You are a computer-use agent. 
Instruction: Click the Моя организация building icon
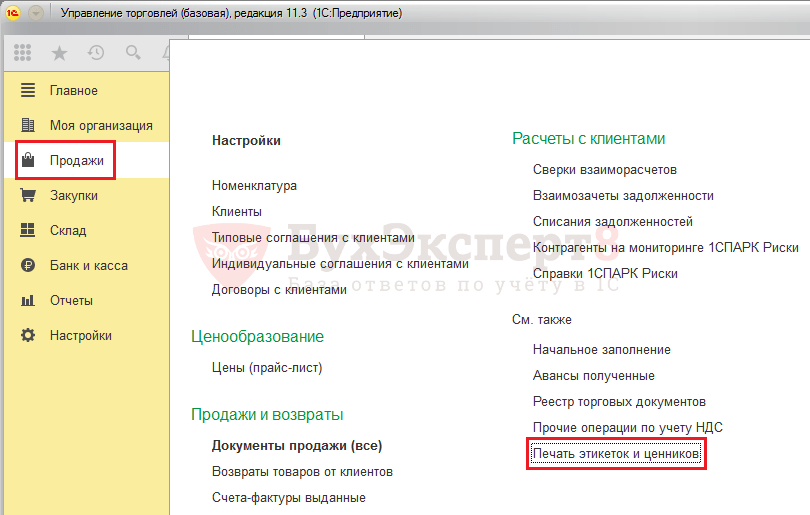[x=28, y=125]
